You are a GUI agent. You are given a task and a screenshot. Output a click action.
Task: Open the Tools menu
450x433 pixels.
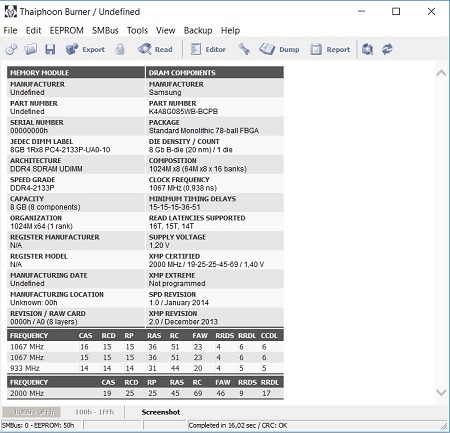coord(137,30)
